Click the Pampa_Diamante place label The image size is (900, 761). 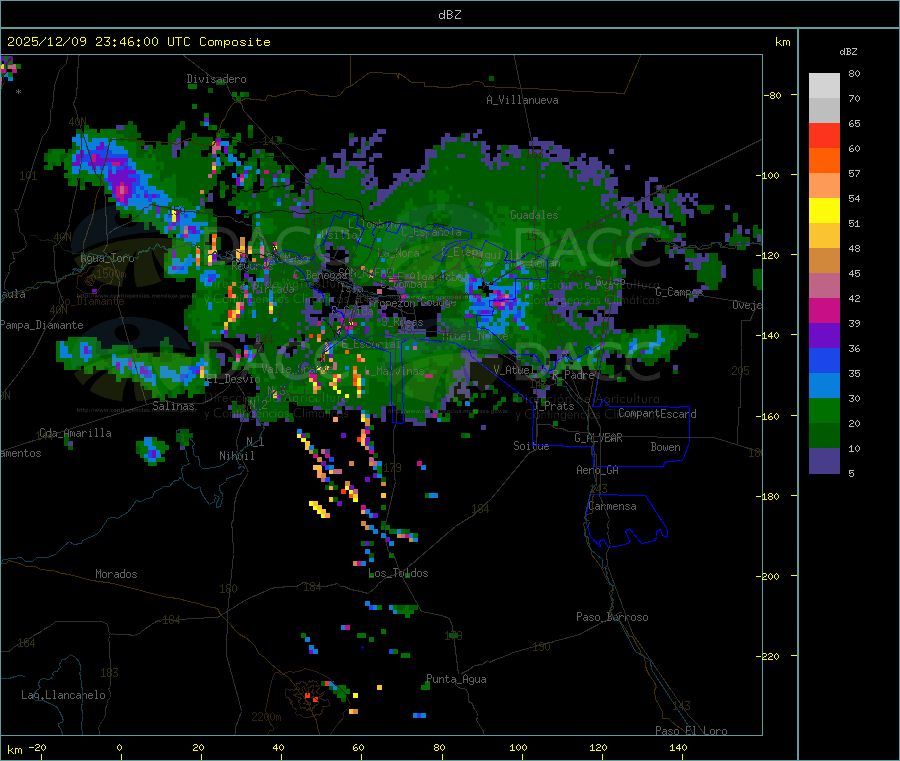coord(42,325)
